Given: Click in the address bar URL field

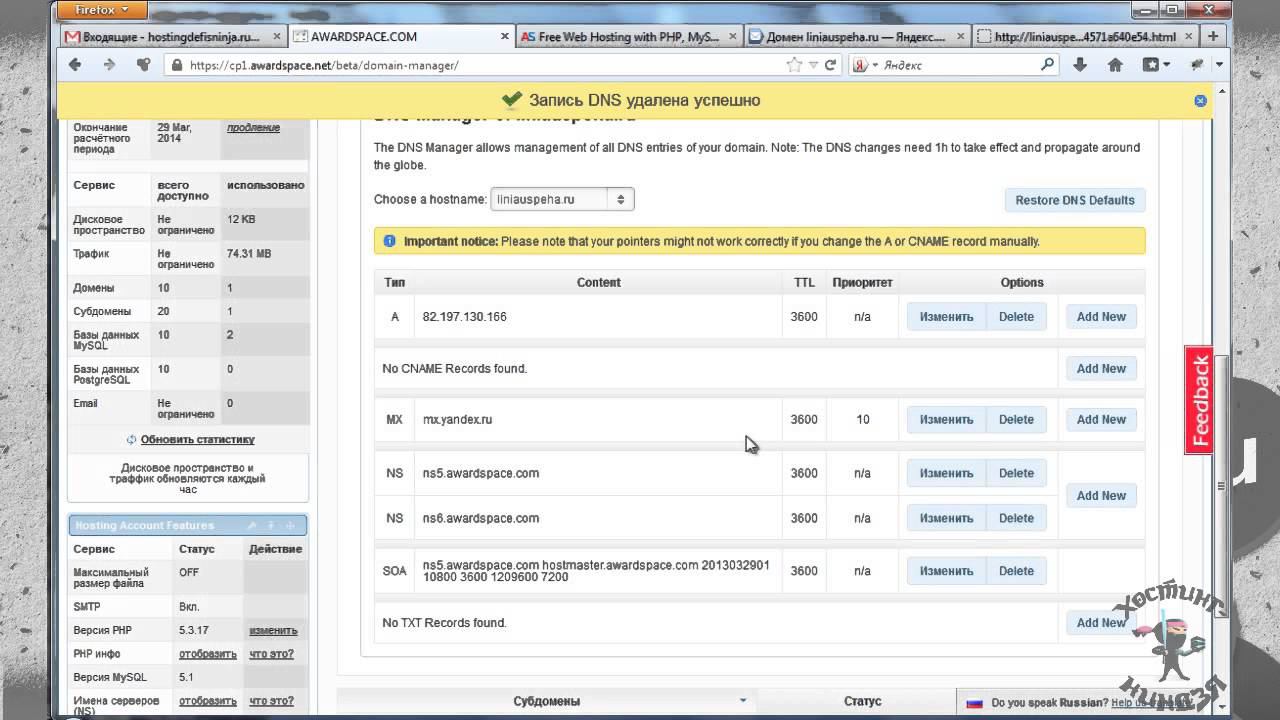Looking at the screenshot, I should pyautogui.click(x=485, y=65).
